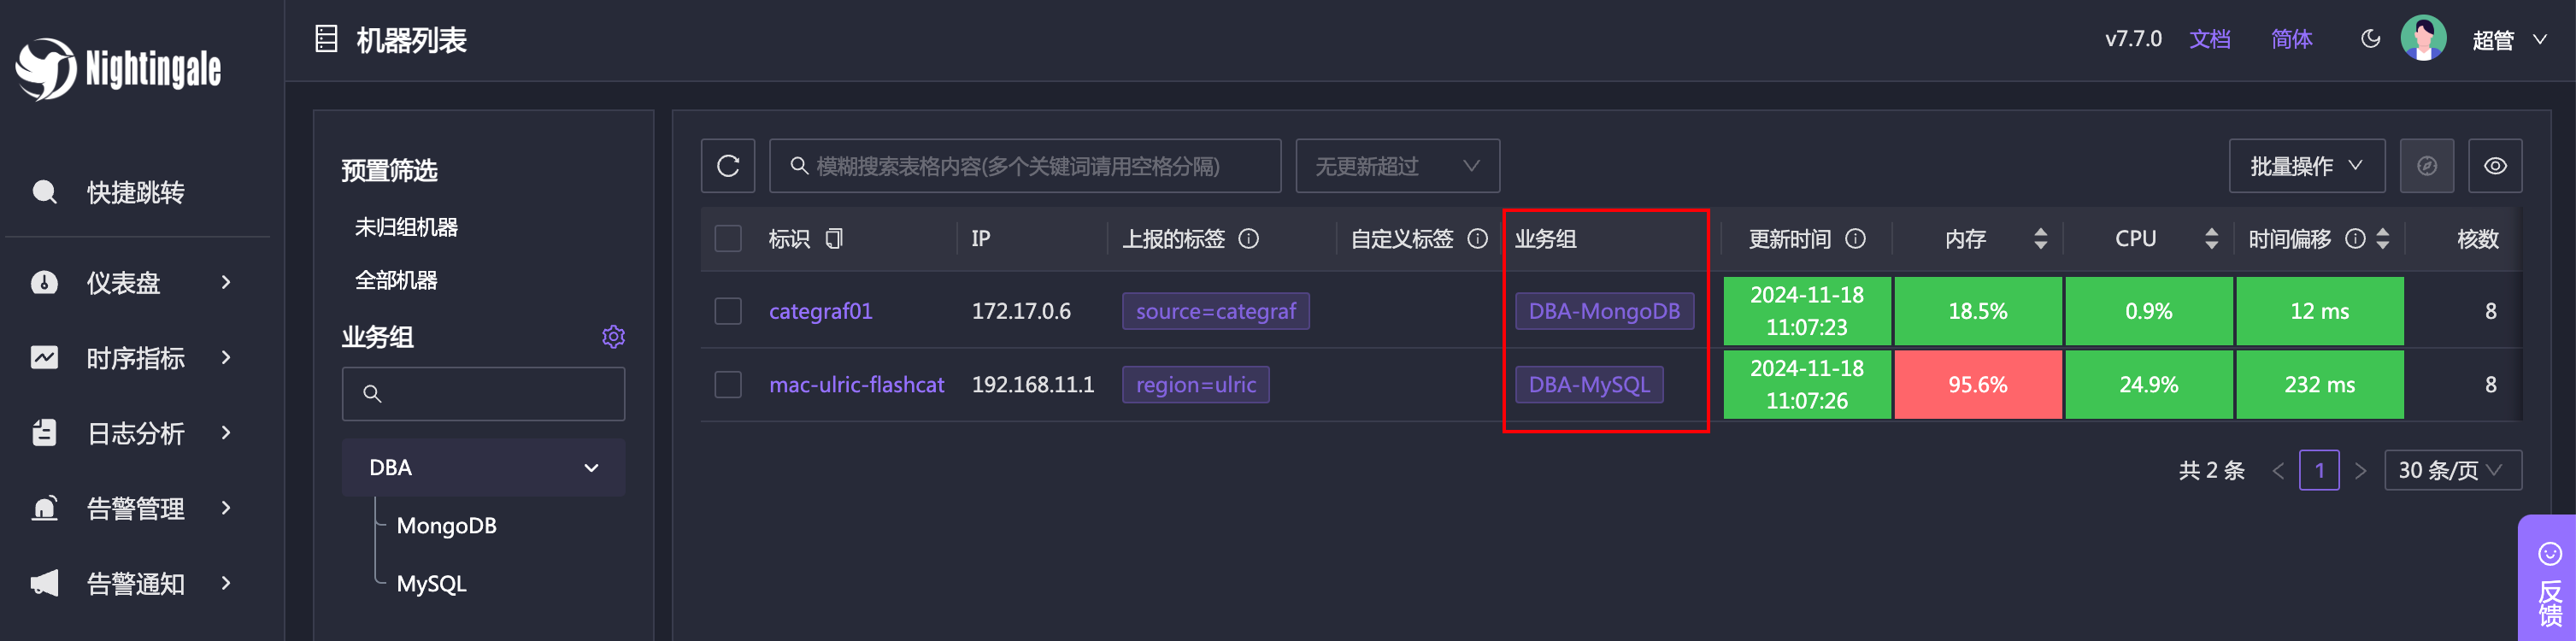Click the 文档 documentation link
Viewport: 2576px width, 641px height.
(x=2209, y=39)
